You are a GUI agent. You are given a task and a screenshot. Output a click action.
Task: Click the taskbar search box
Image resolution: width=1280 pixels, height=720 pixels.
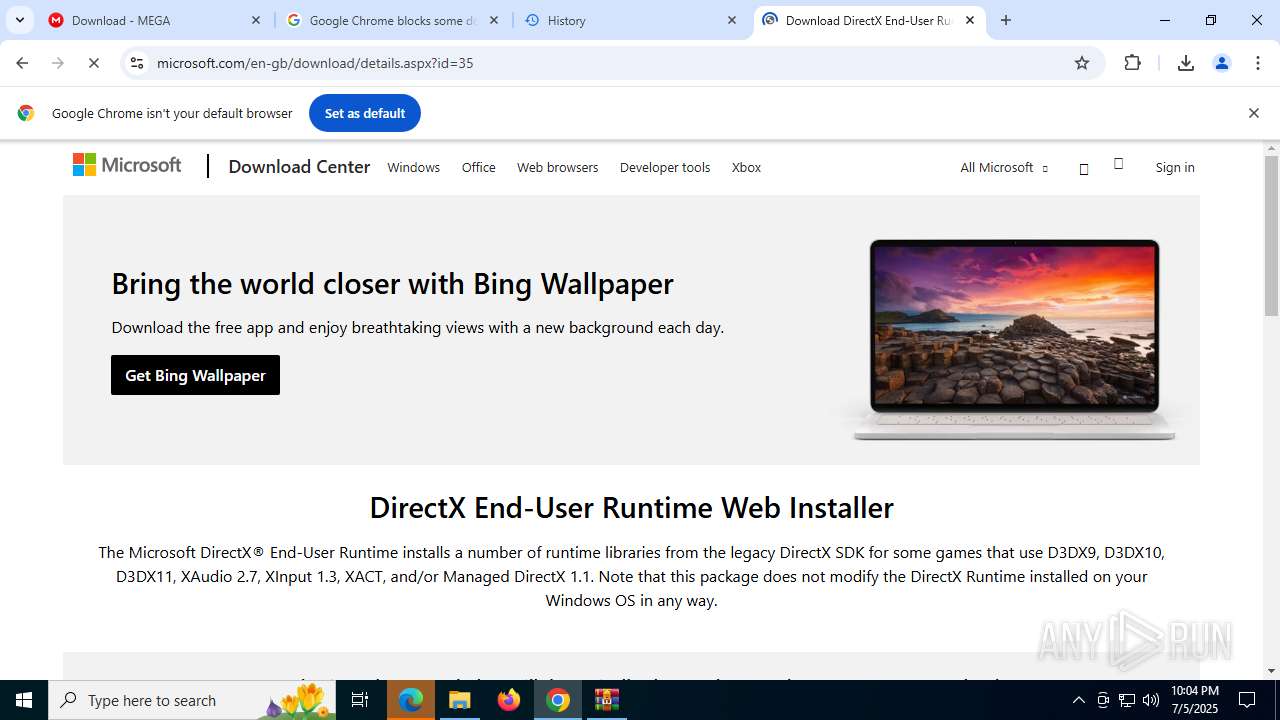click(192, 700)
